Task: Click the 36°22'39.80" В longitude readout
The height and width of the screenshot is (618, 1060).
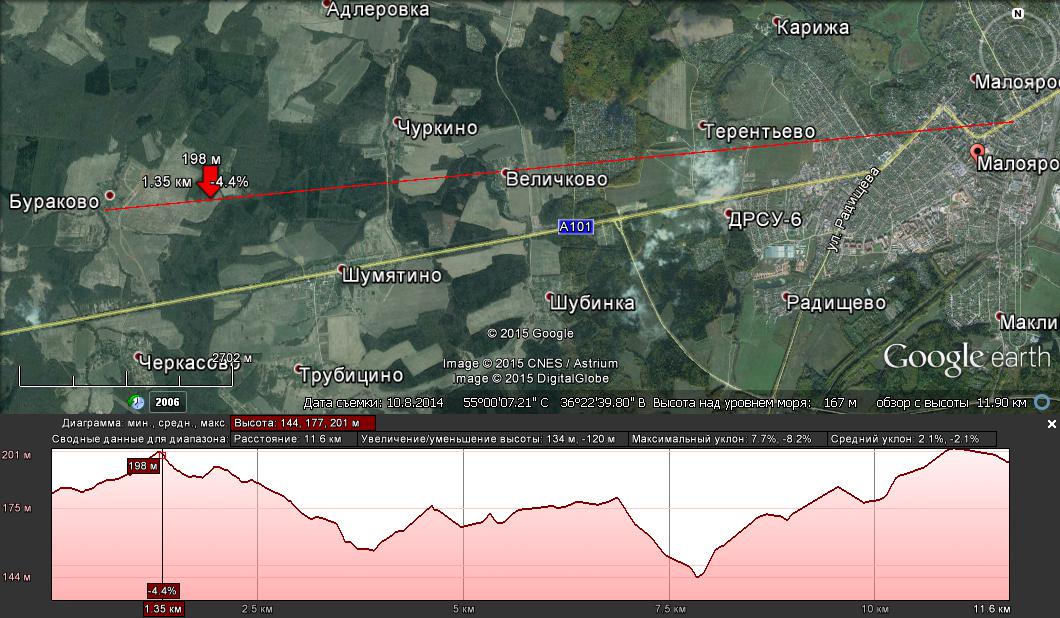Action: pyautogui.click(x=603, y=402)
